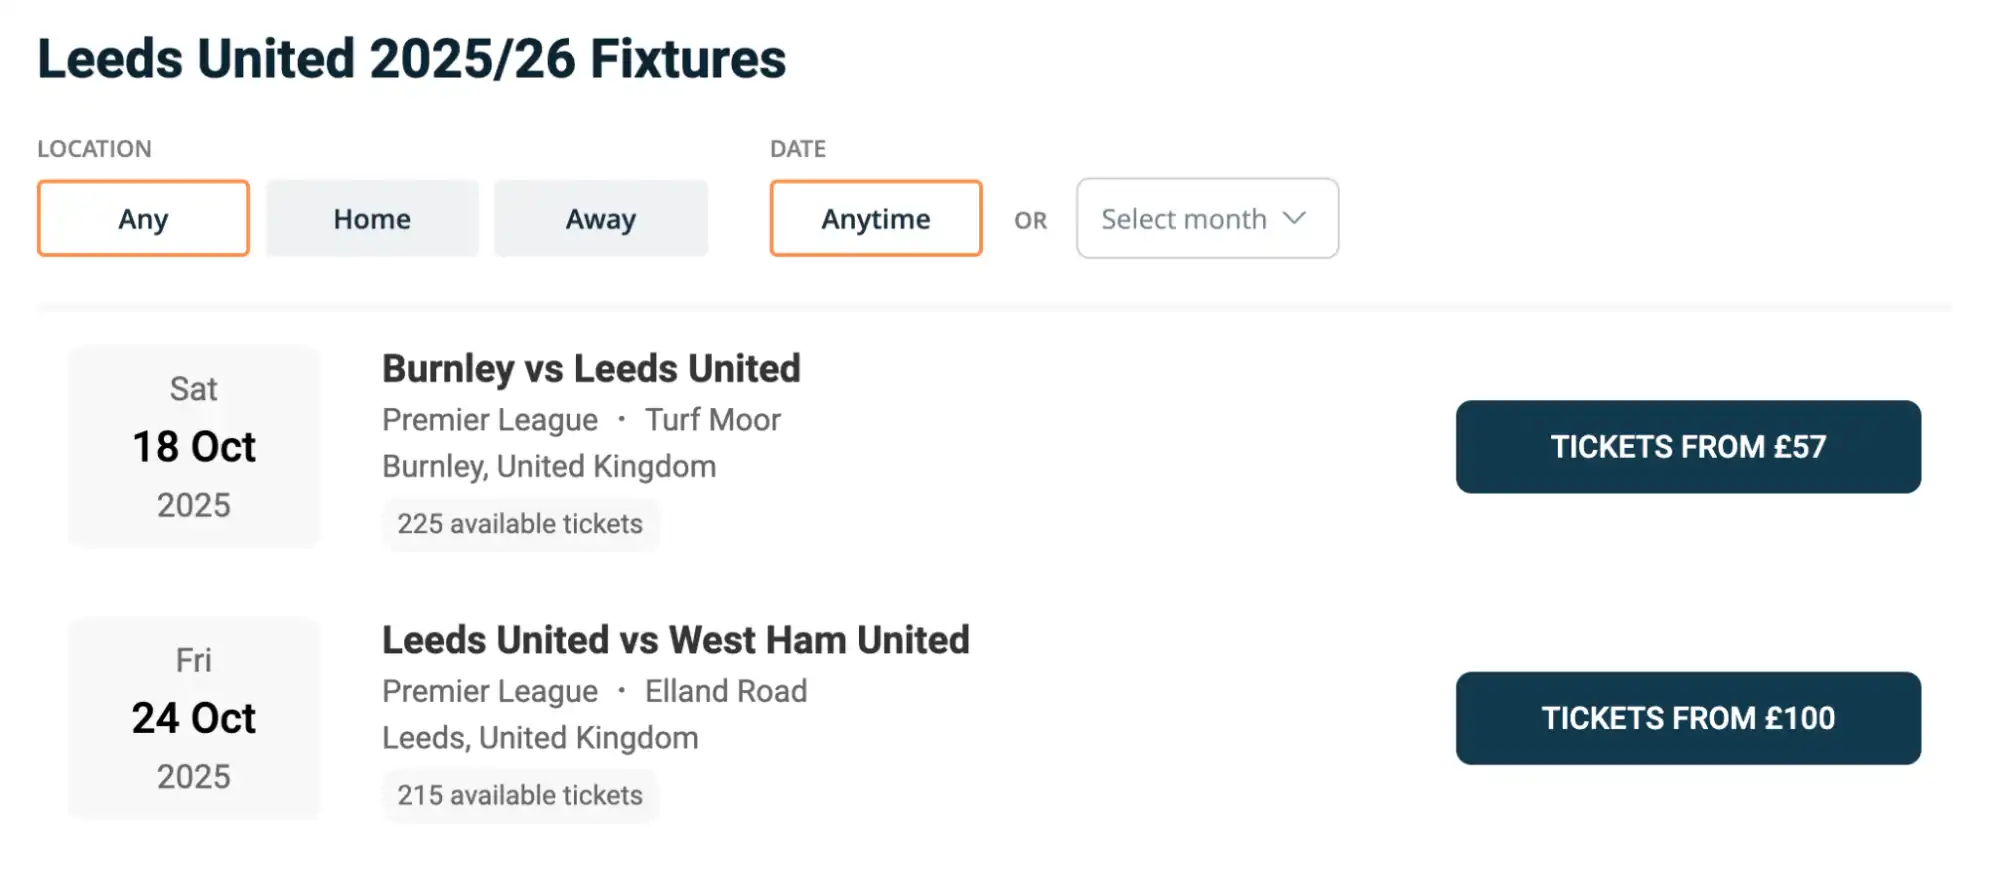
Task: Select the Sat 18 Oct date card
Action: click(x=194, y=447)
